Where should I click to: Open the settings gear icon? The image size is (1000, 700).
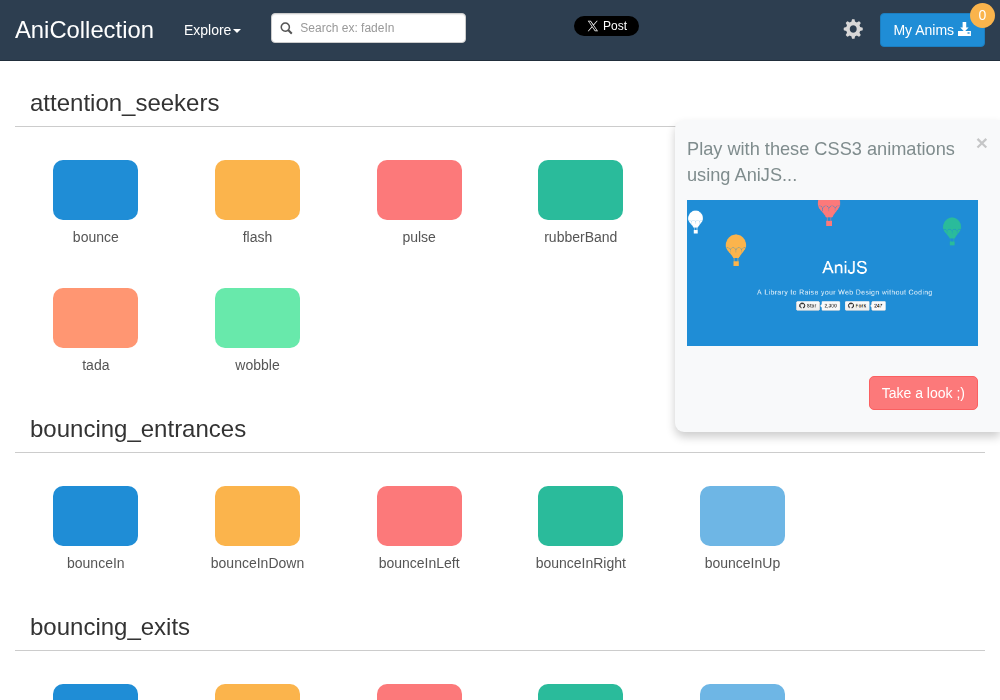[853, 29]
